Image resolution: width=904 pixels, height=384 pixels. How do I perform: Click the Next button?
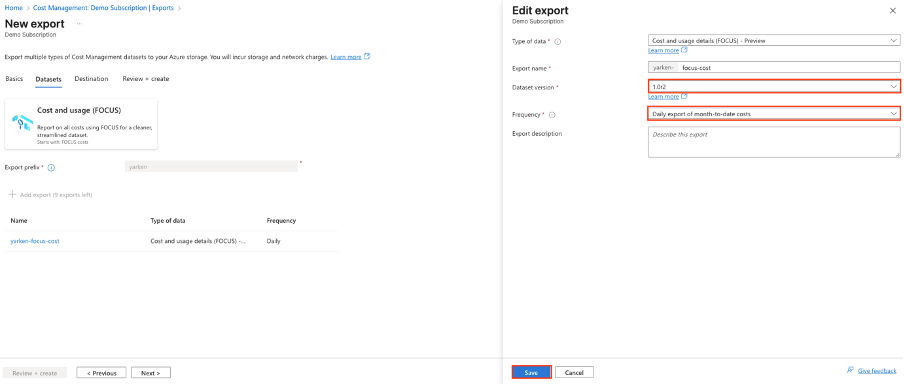click(150, 373)
